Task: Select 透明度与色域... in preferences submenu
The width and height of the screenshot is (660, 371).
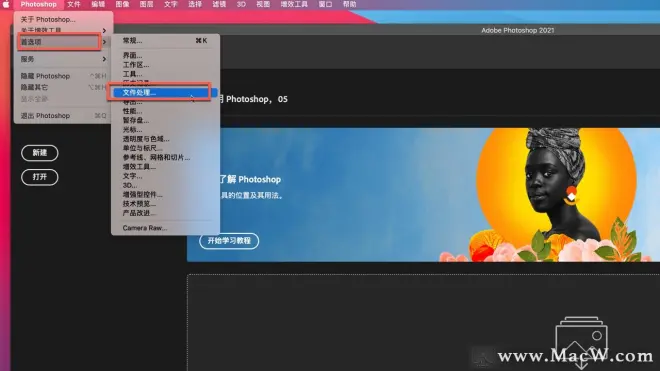Action: [x=165, y=139]
